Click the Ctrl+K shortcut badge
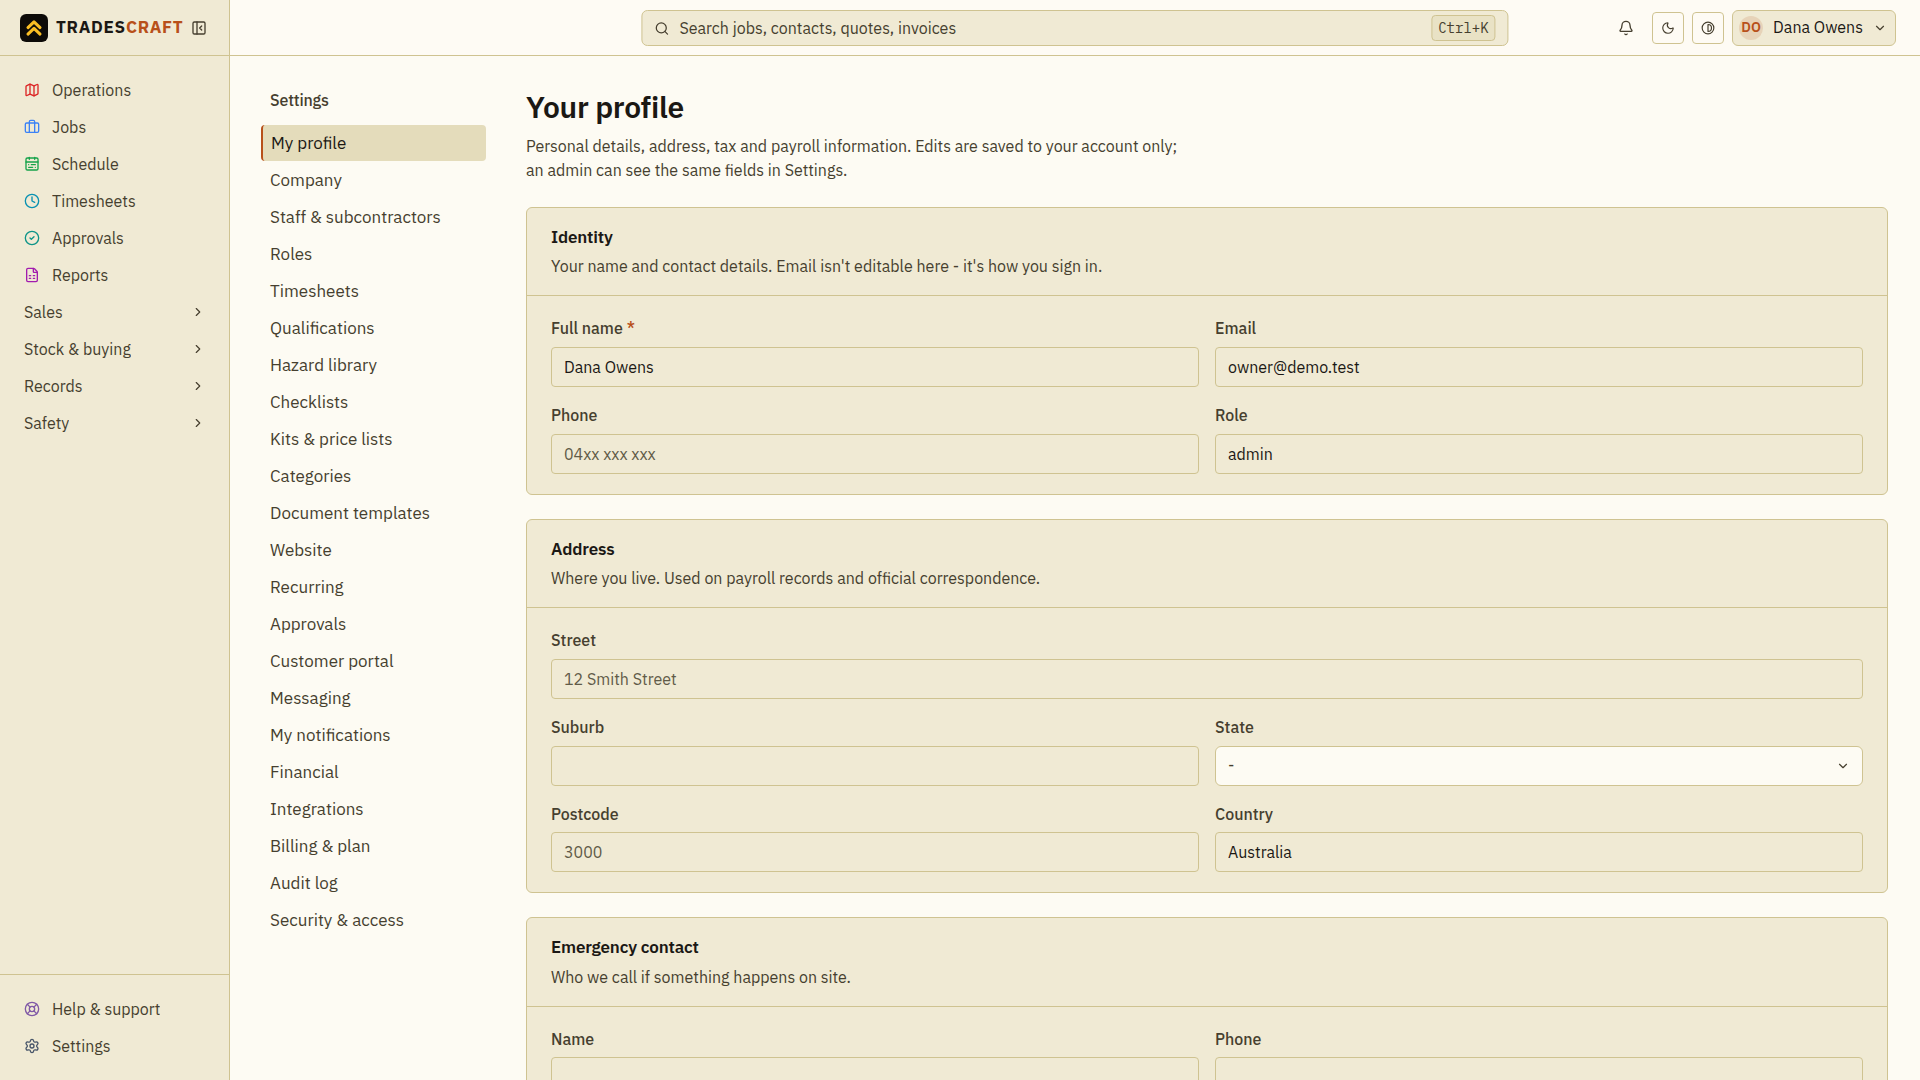 [1463, 28]
